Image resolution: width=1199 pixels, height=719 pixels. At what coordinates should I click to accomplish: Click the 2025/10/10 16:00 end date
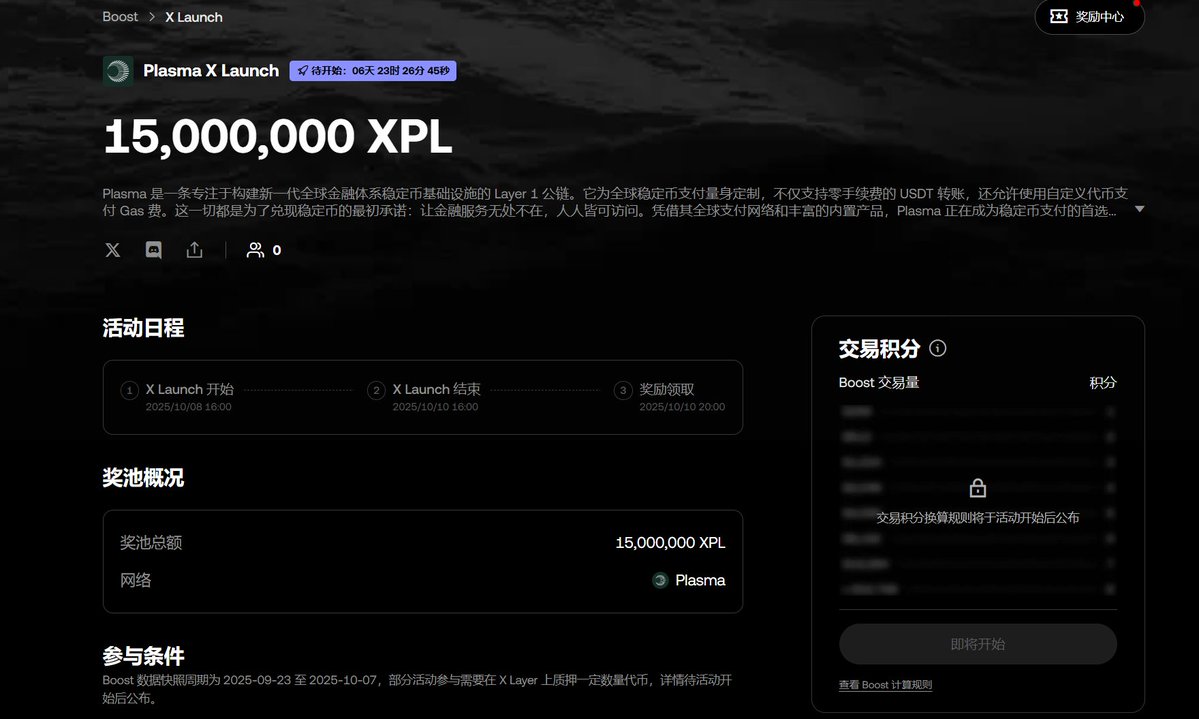[x=435, y=407]
